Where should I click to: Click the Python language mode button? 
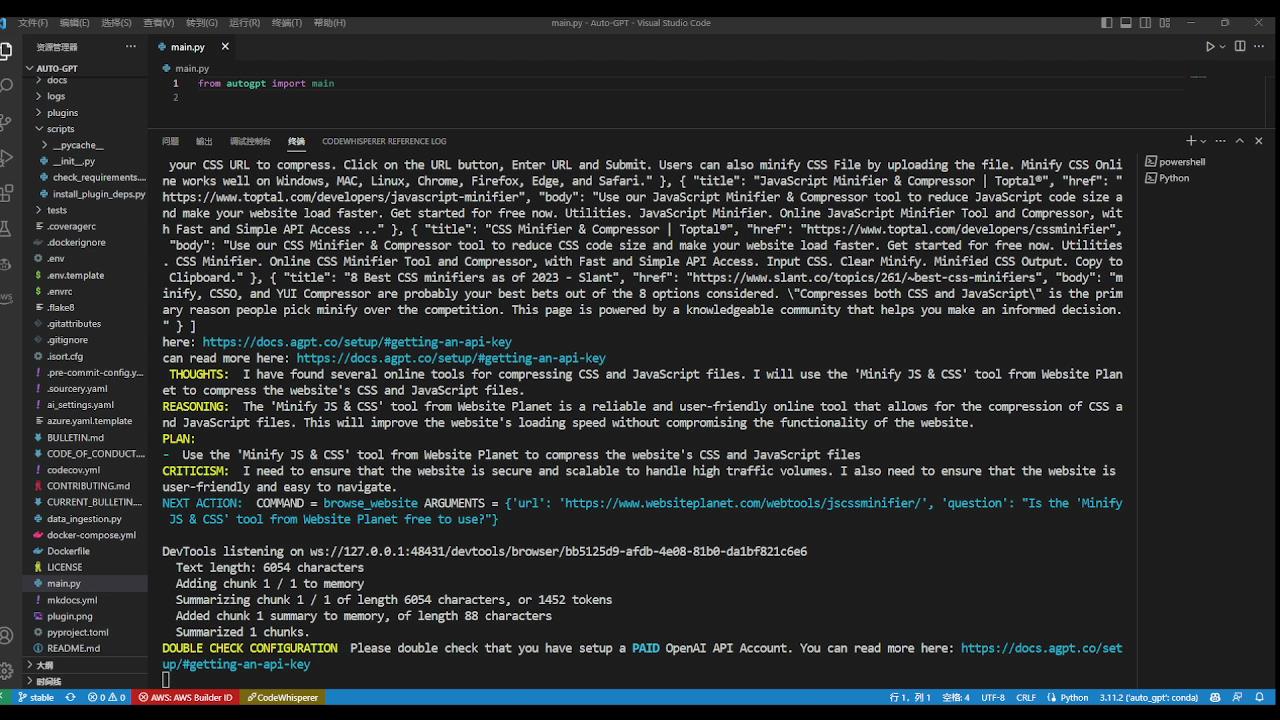(1068, 697)
